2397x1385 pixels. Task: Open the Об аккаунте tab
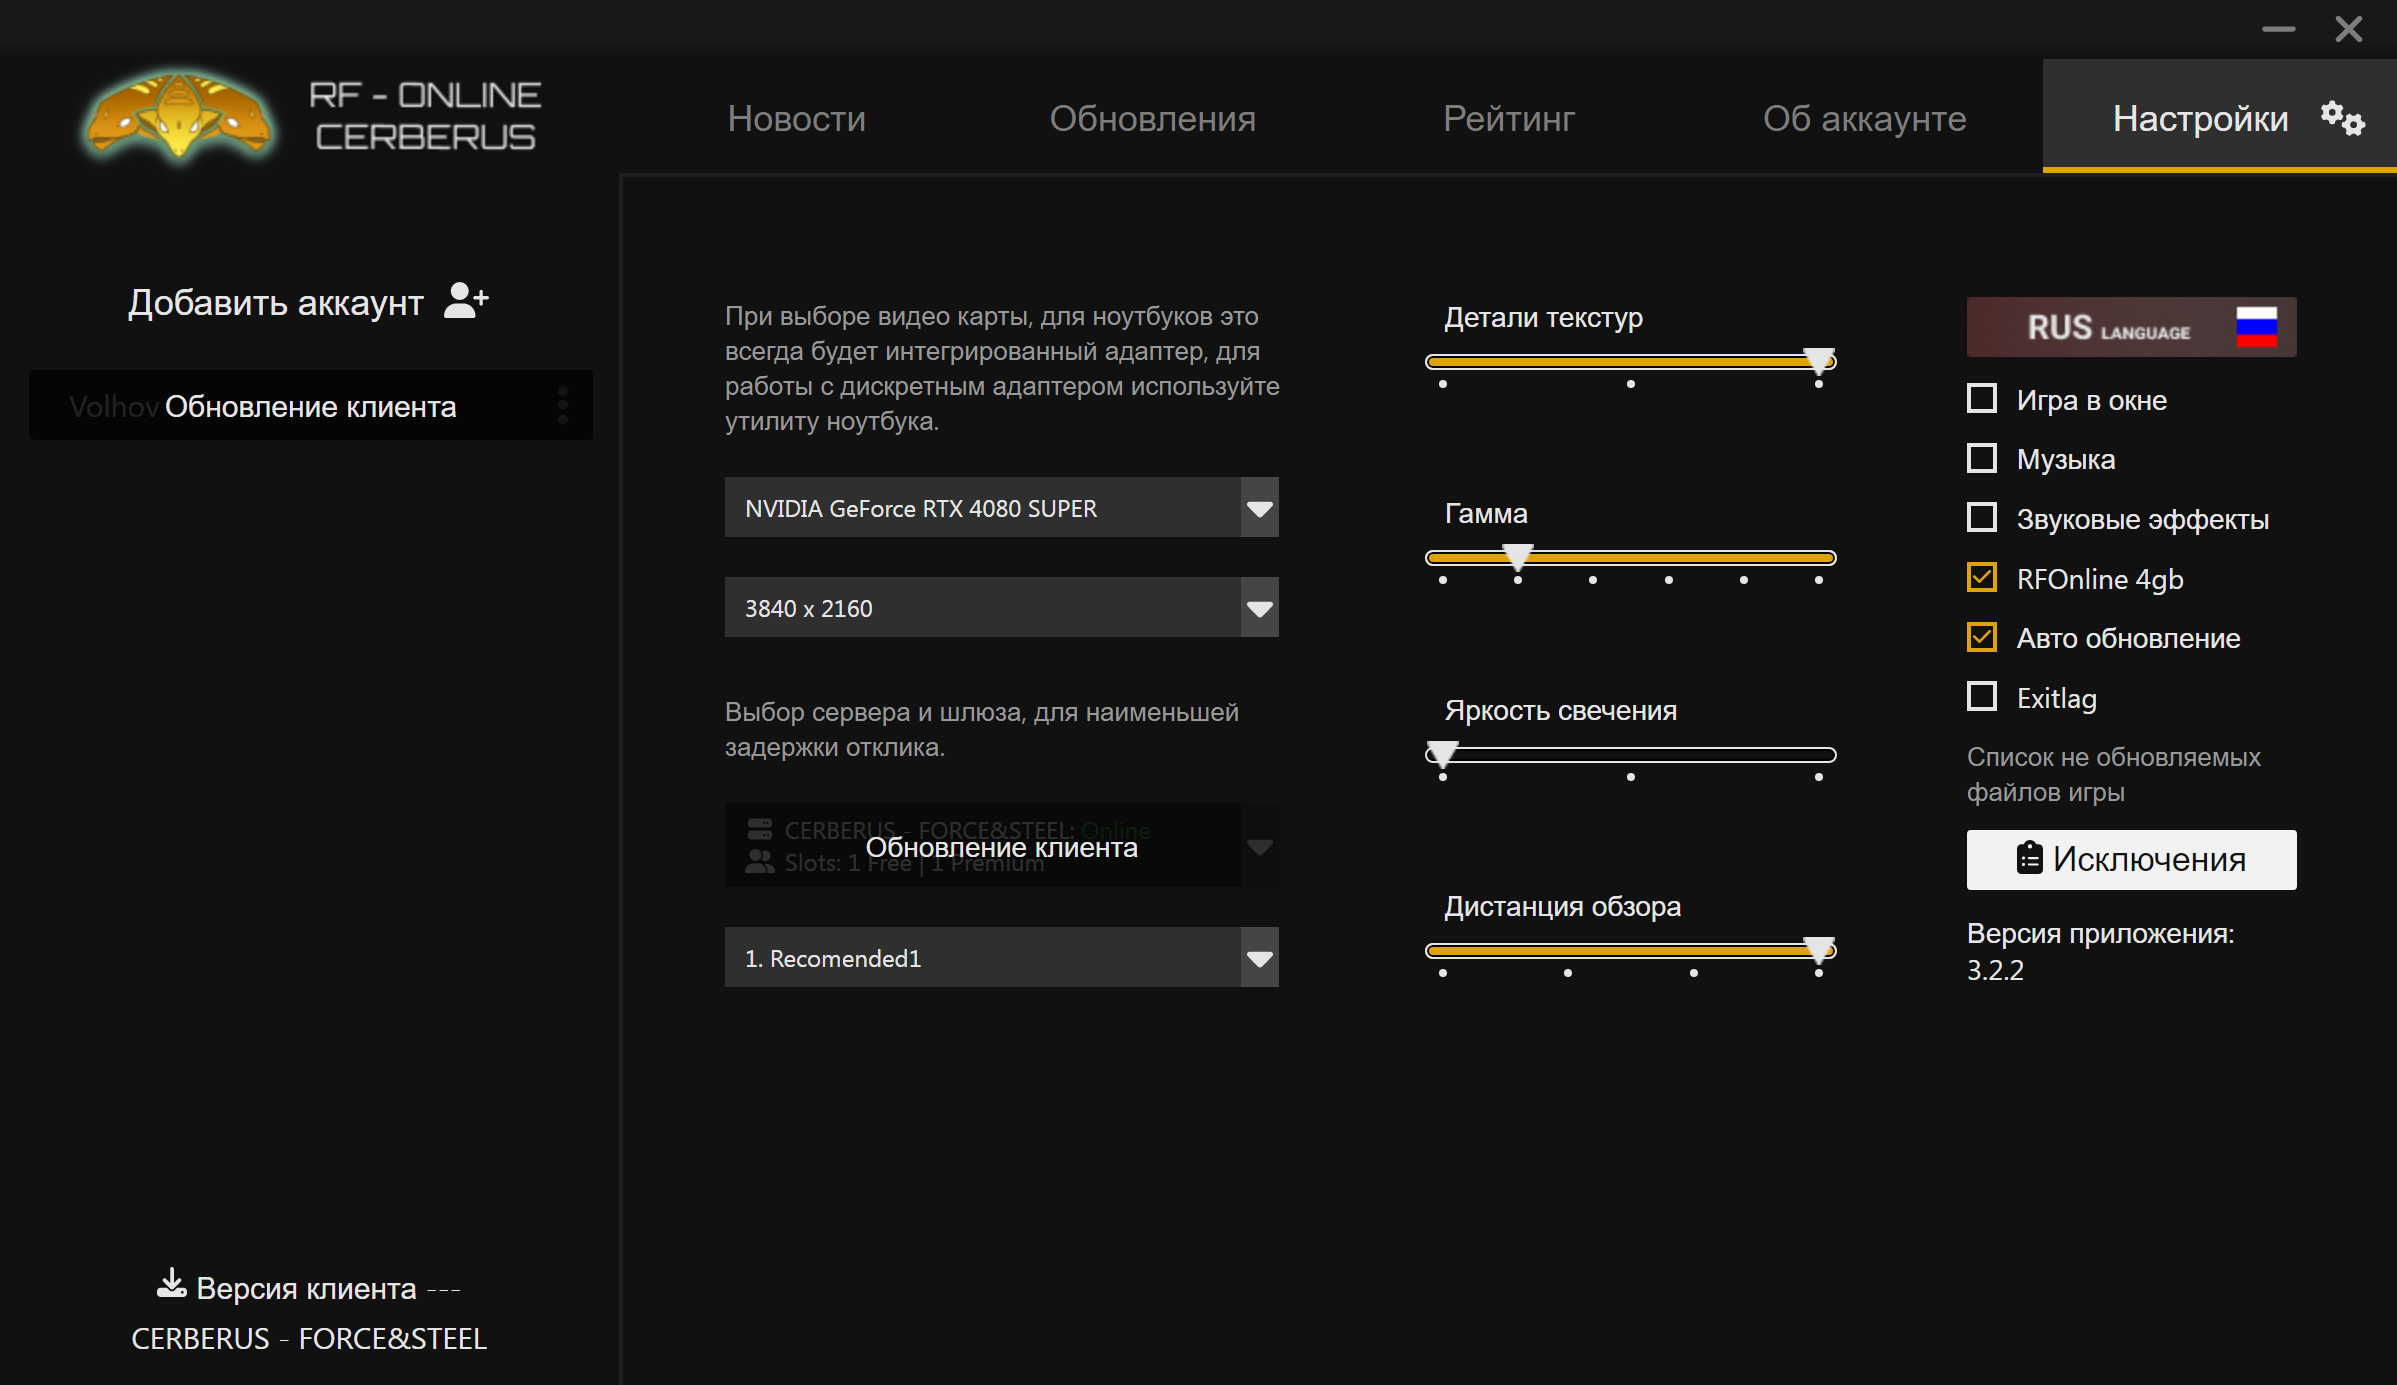pos(1864,118)
